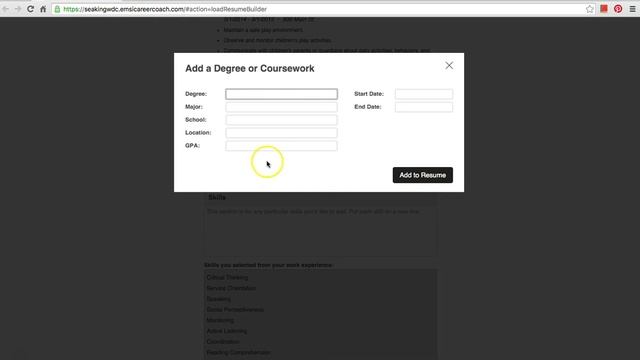The height and width of the screenshot is (360, 640).
Task: Reload the page with refresh icon
Action: (30, 9)
